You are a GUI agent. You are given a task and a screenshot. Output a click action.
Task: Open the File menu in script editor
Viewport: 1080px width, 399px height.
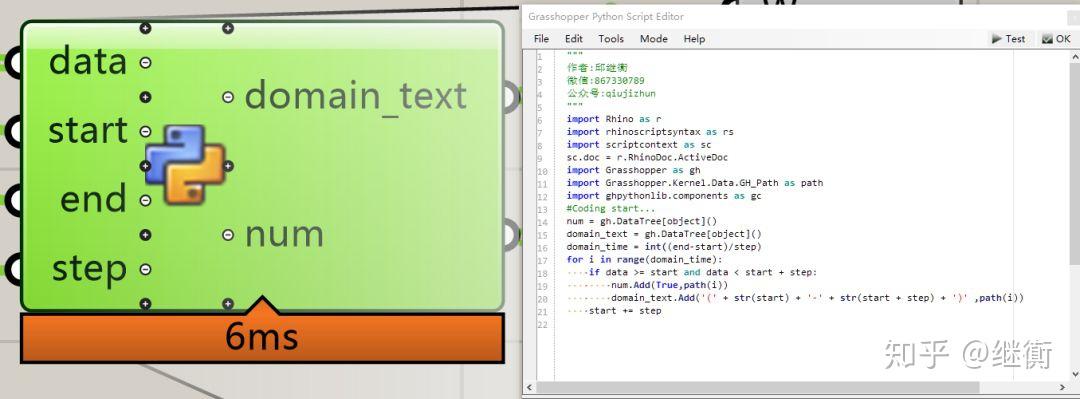pos(541,39)
